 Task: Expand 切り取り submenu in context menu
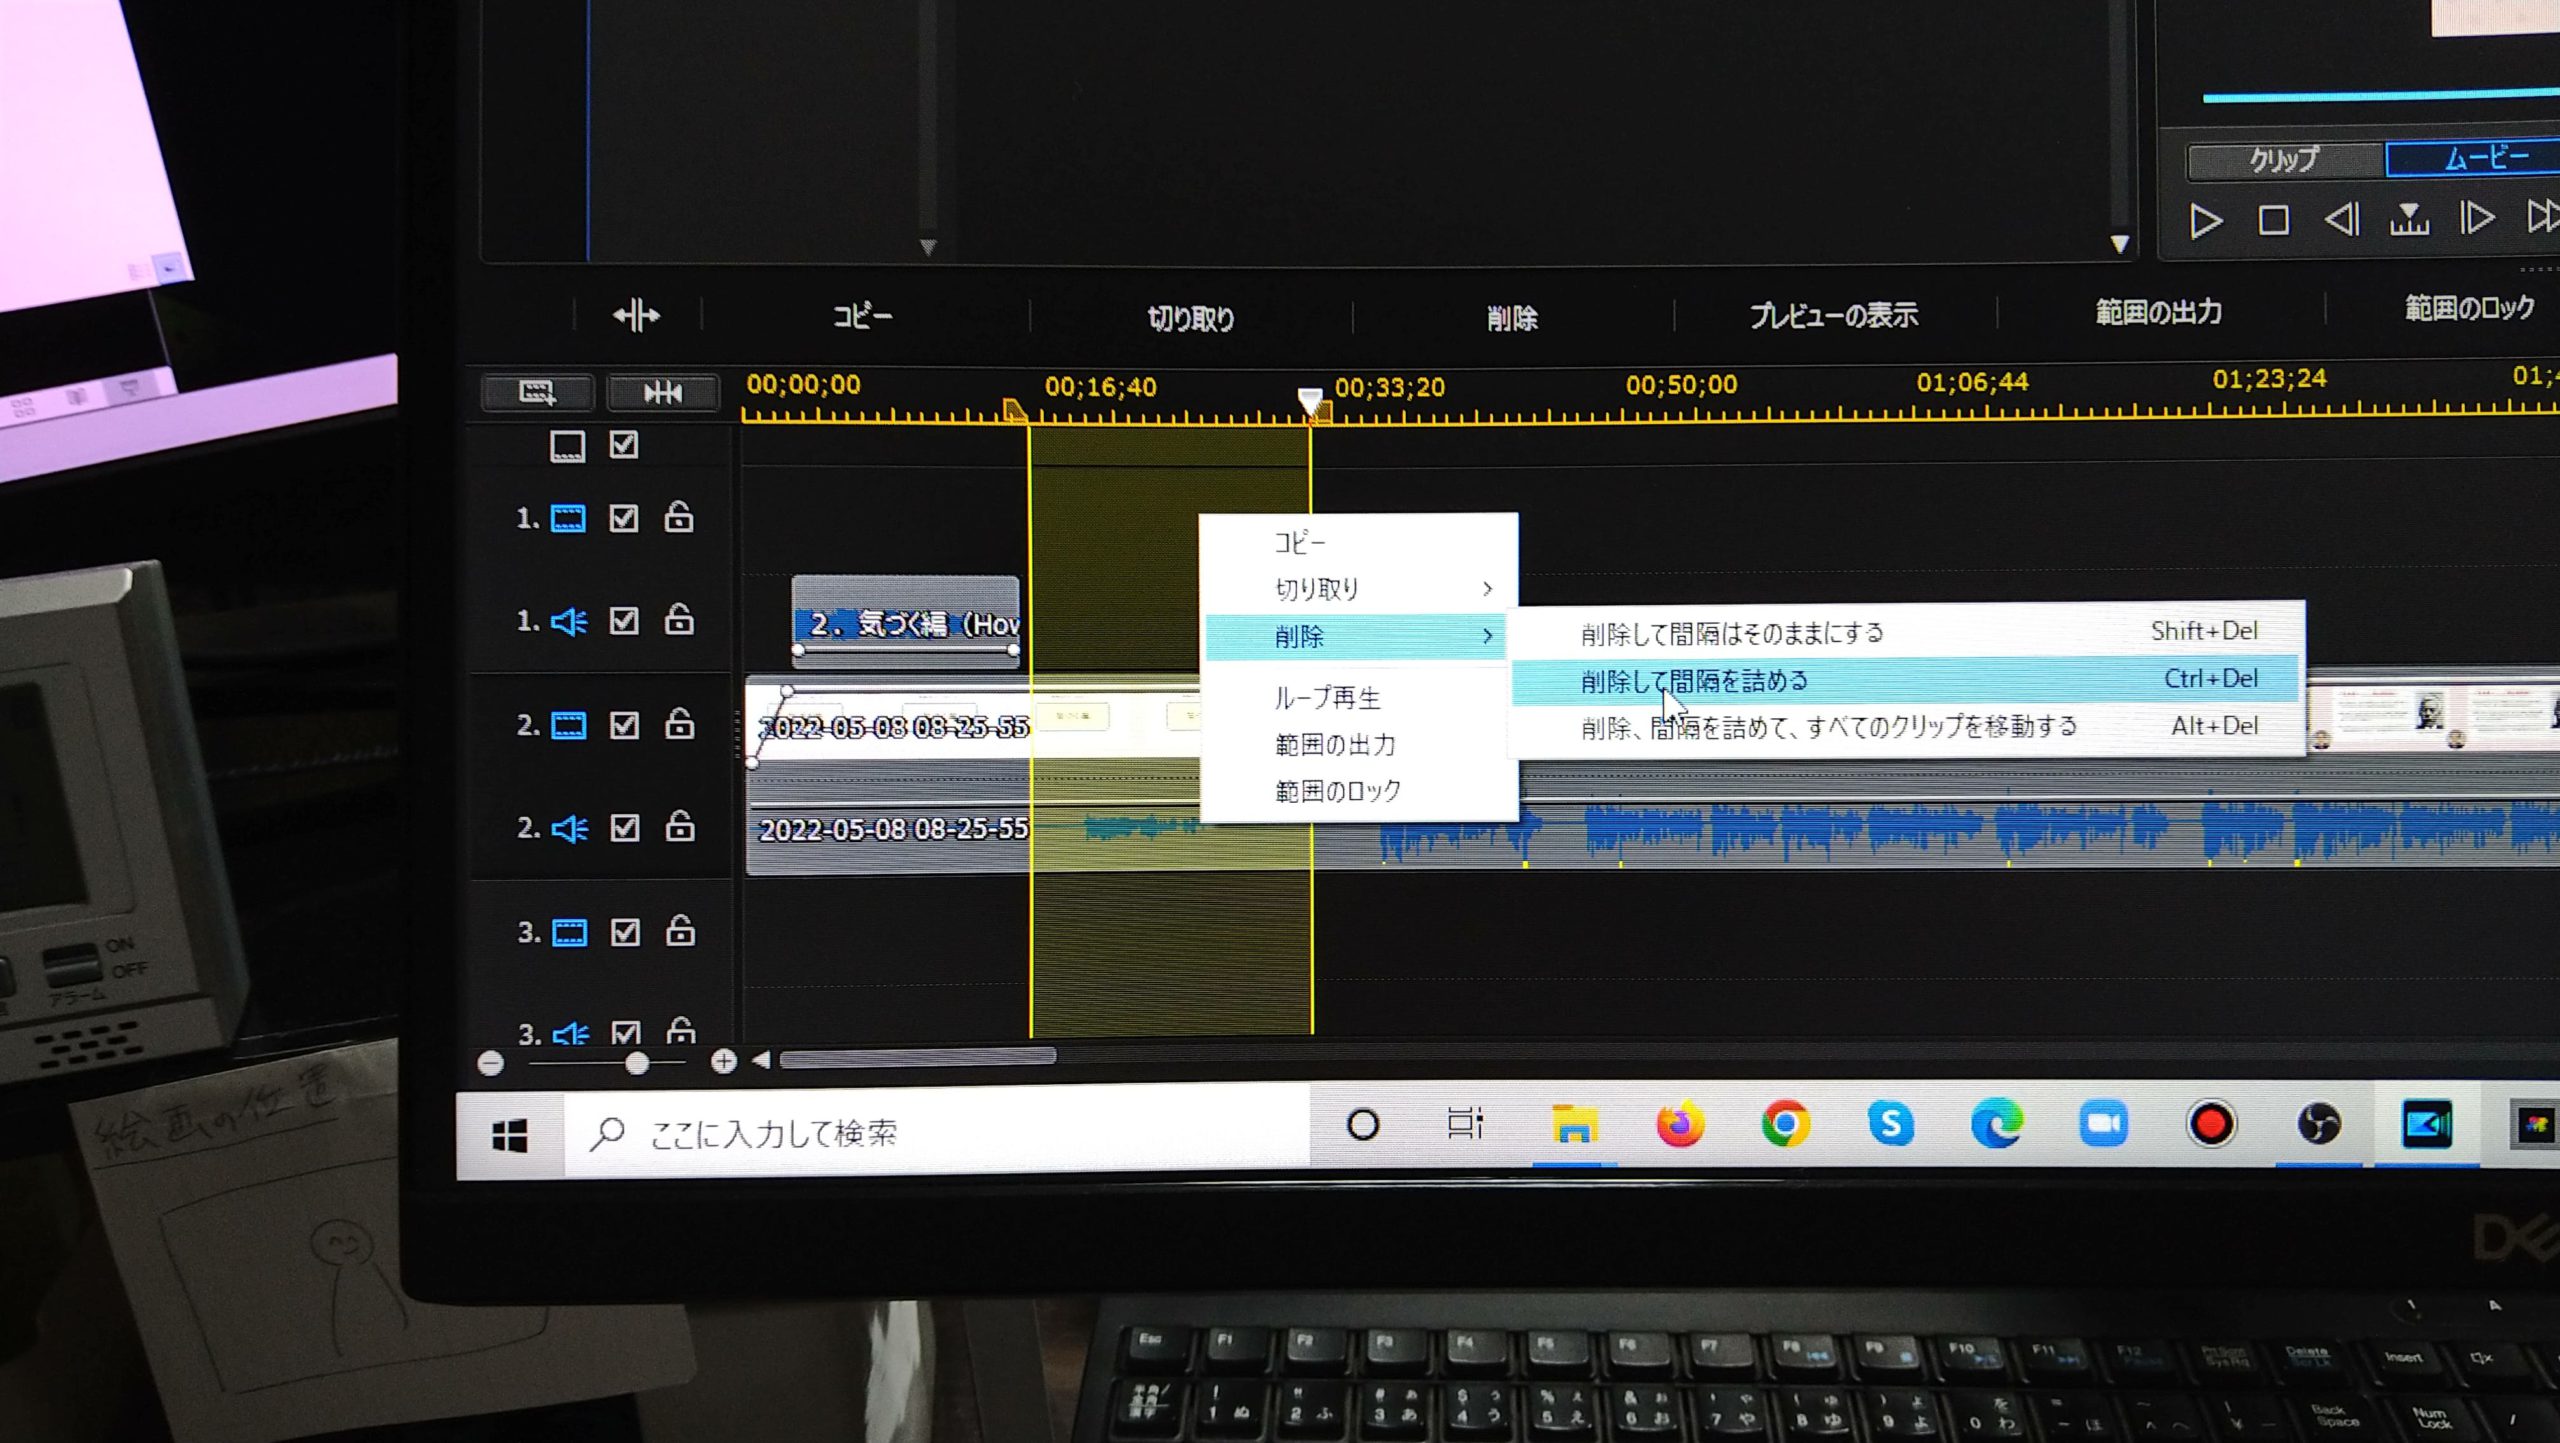pyautogui.click(x=1357, y=589)
